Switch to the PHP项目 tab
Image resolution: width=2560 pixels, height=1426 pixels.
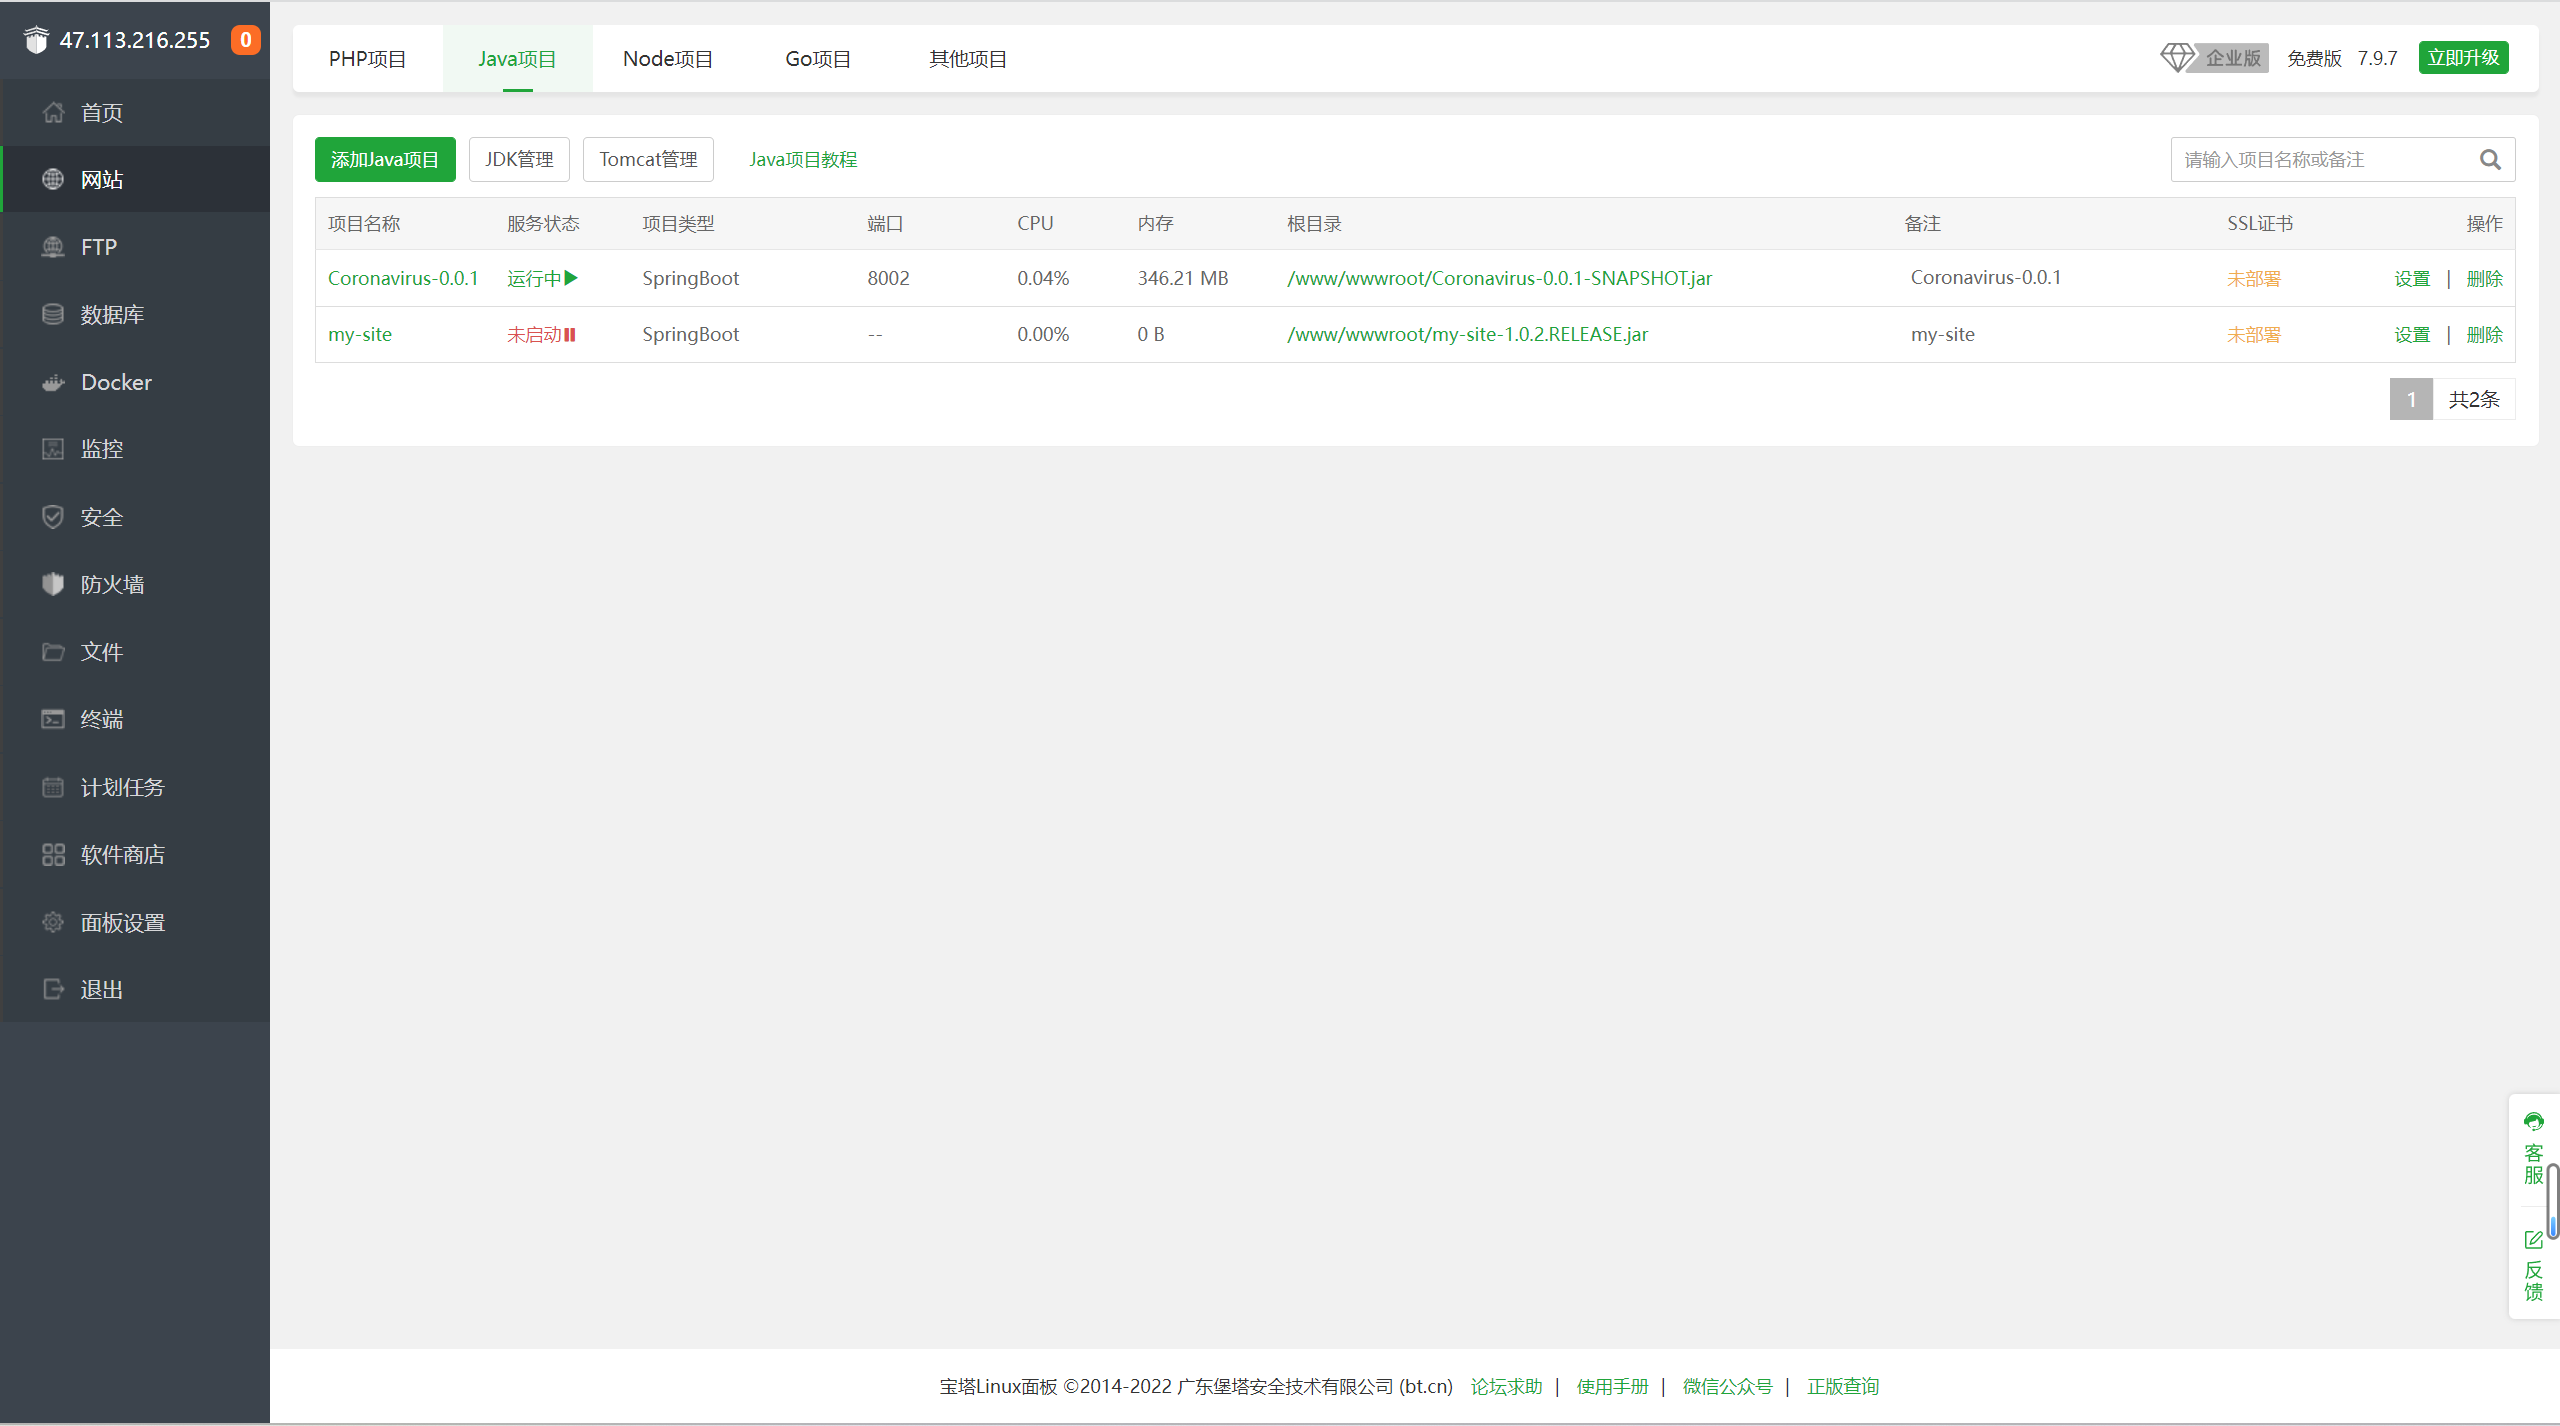tap(367, 59)
